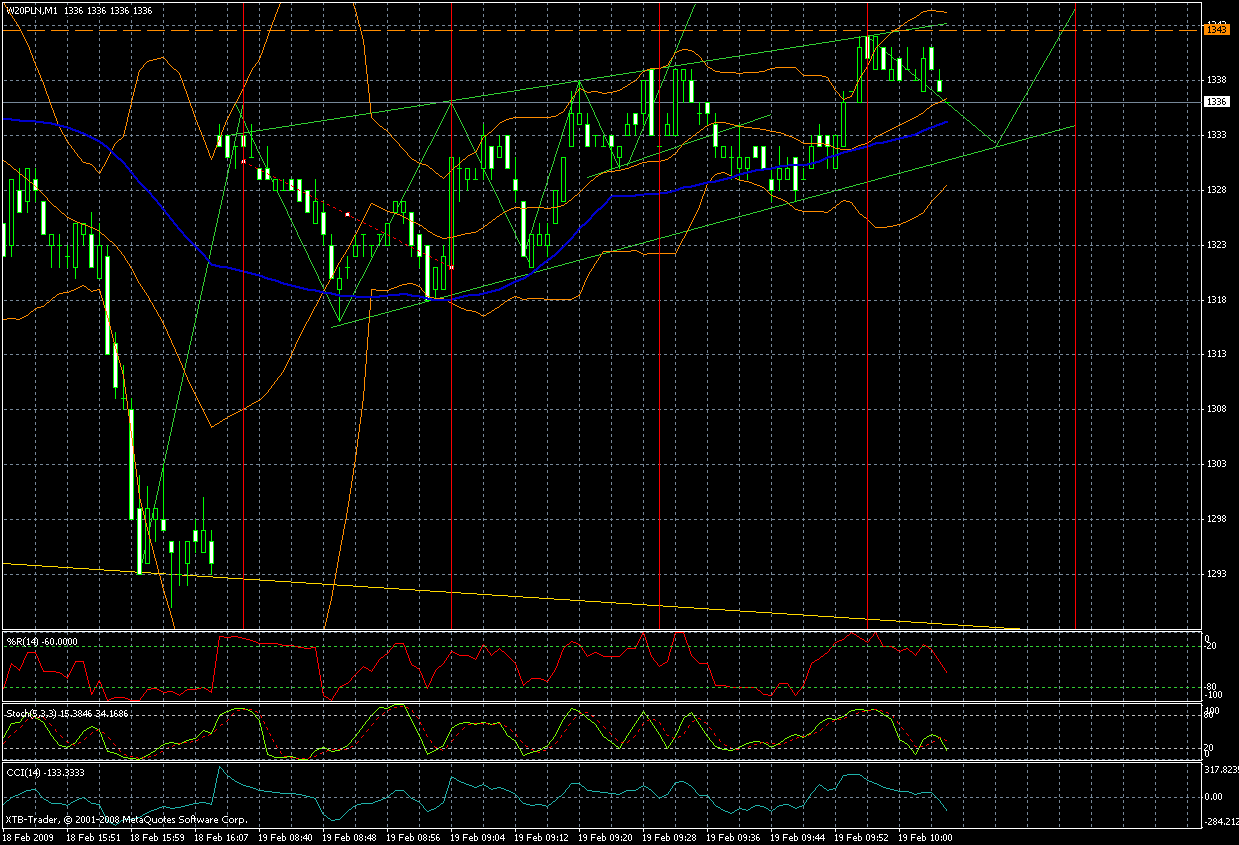Click the 1298 price axis label
The image size is (1239, 845).
pos(1216,519)
